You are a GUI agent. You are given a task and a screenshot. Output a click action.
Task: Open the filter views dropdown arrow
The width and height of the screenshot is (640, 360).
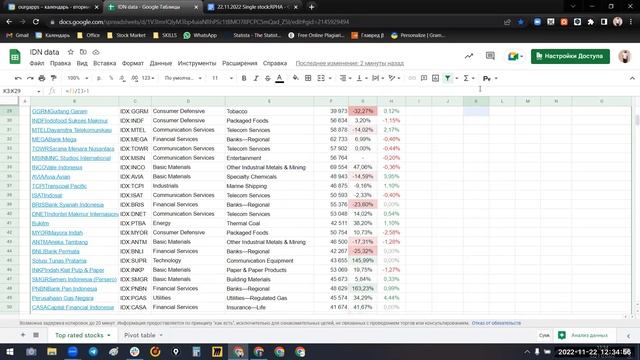pos(456,78)
